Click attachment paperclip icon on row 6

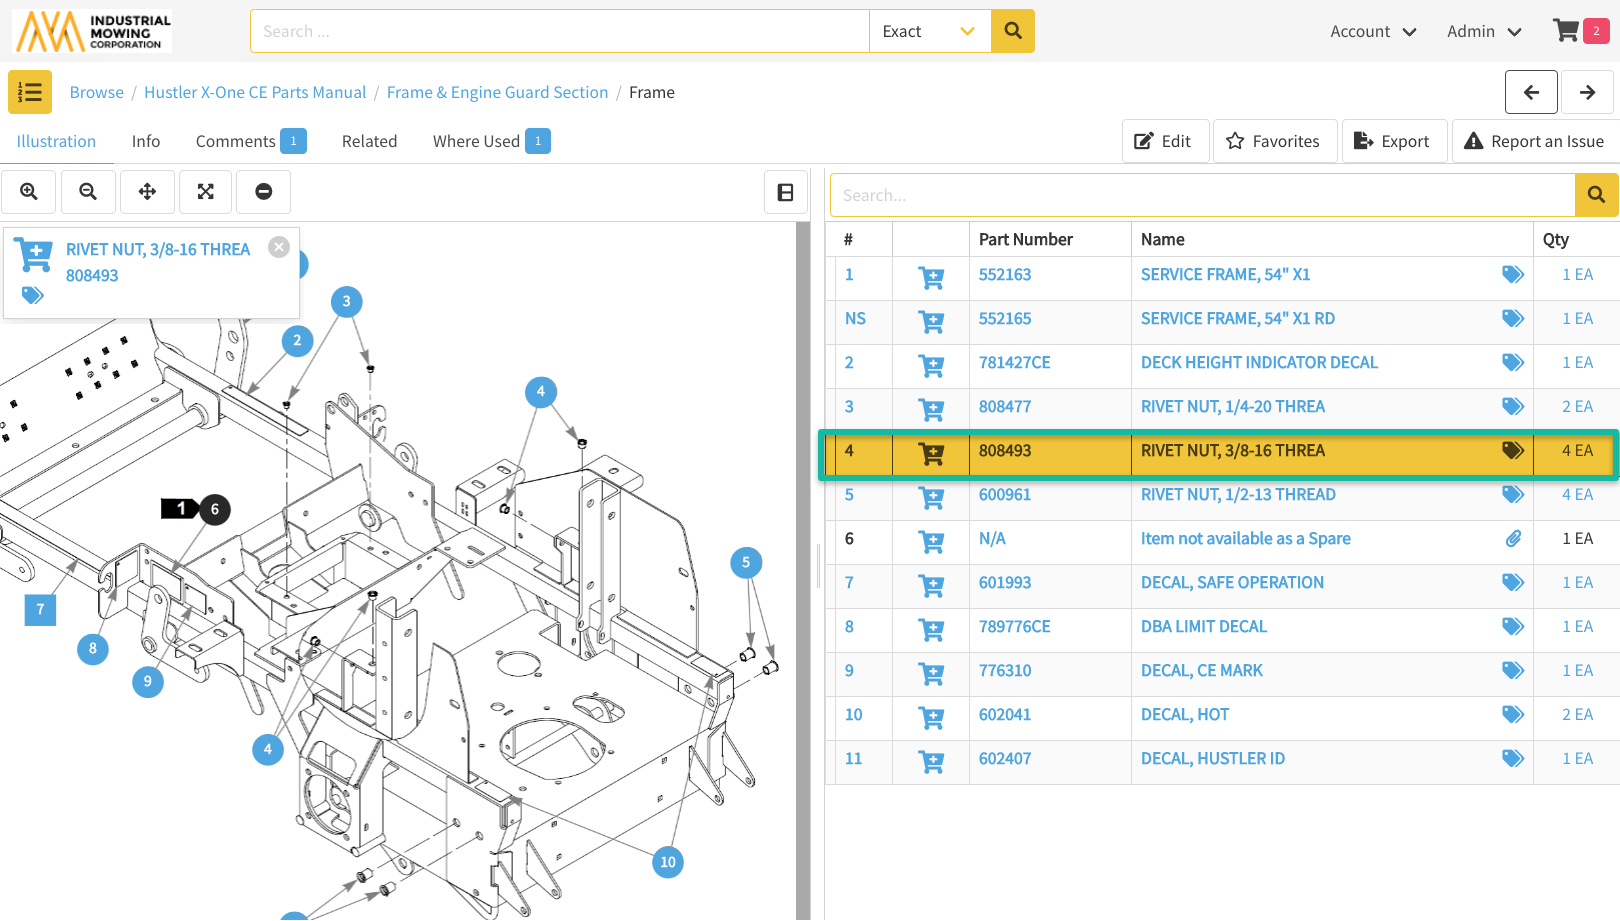1513,538
